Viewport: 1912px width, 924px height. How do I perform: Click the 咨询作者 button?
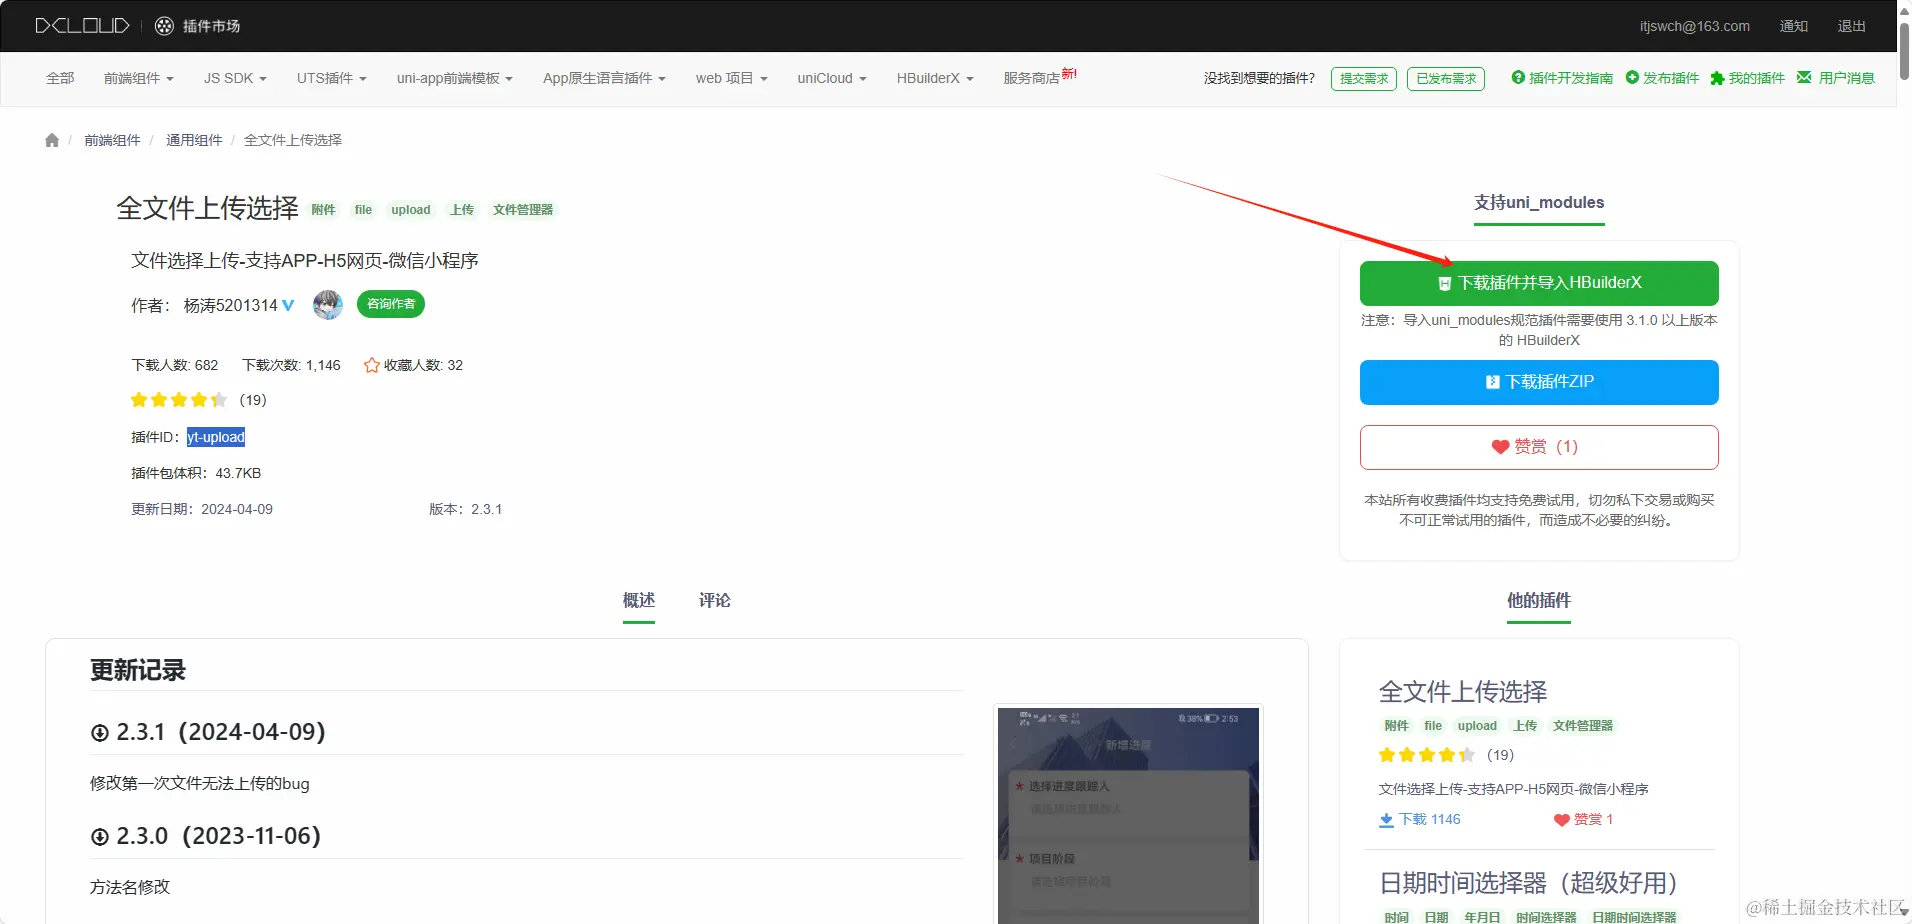click(x=391, y=304)
